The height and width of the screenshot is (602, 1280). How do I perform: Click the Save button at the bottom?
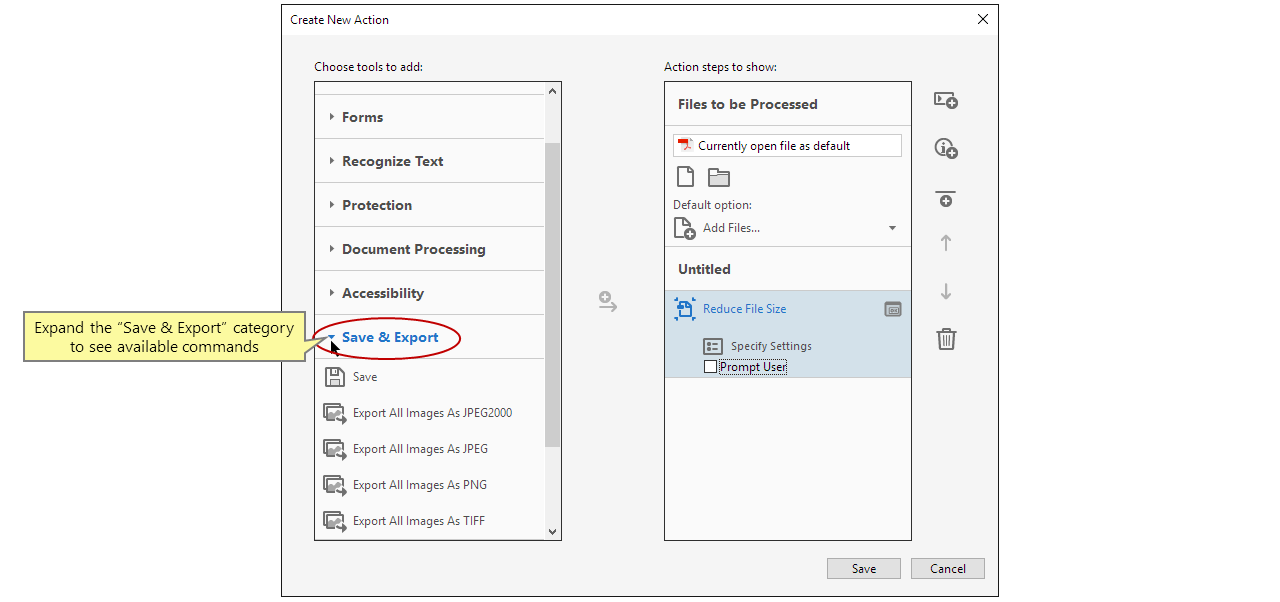pos(863,568)
